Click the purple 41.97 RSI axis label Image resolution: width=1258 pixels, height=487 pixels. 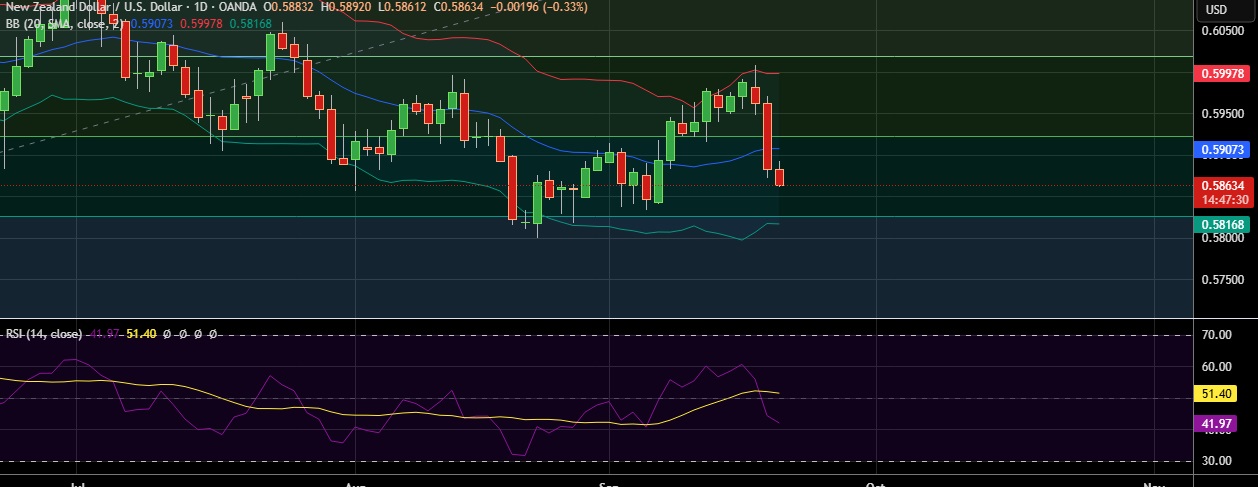1223,424
